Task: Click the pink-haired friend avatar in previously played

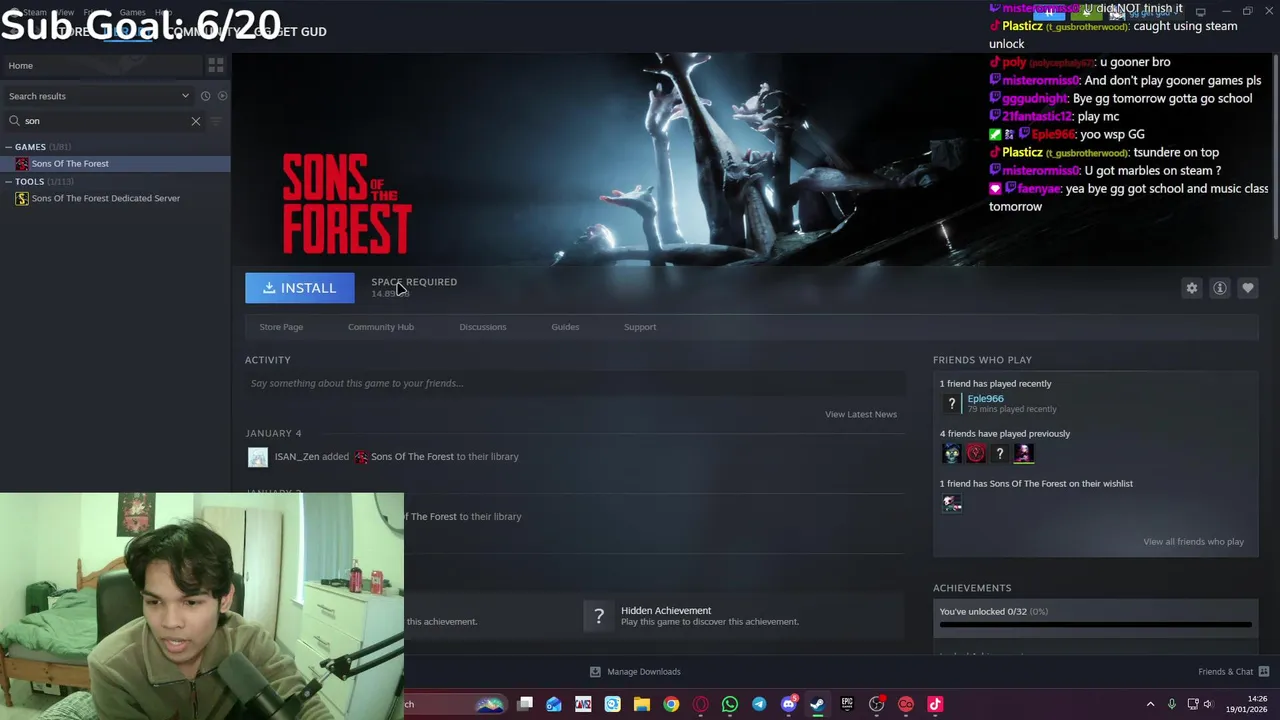Action: pos(1023,454)
